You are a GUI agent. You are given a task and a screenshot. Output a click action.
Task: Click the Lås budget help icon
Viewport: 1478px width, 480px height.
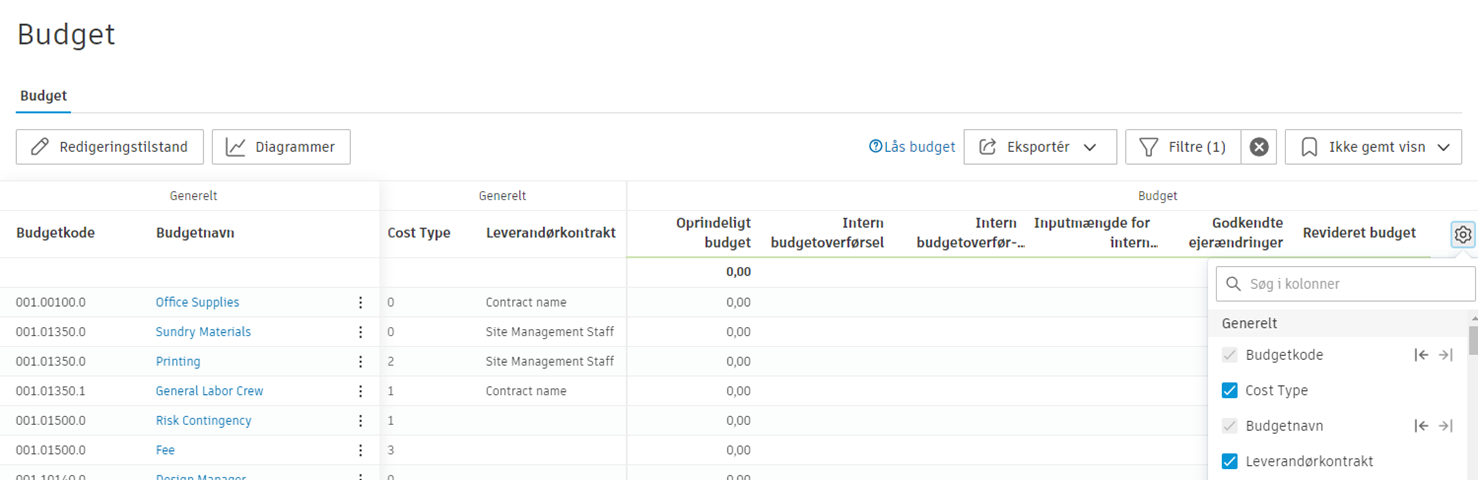click(876, 147)
